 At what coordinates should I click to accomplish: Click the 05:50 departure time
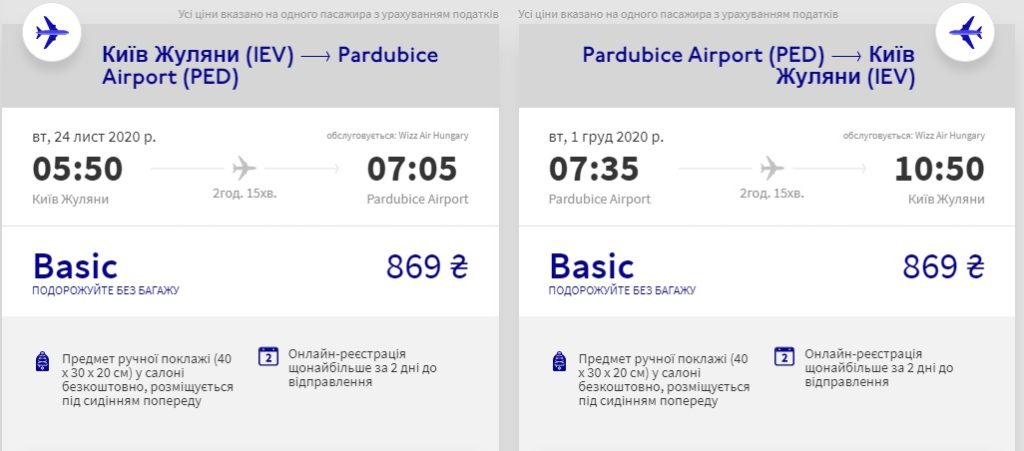click(78, 169)
